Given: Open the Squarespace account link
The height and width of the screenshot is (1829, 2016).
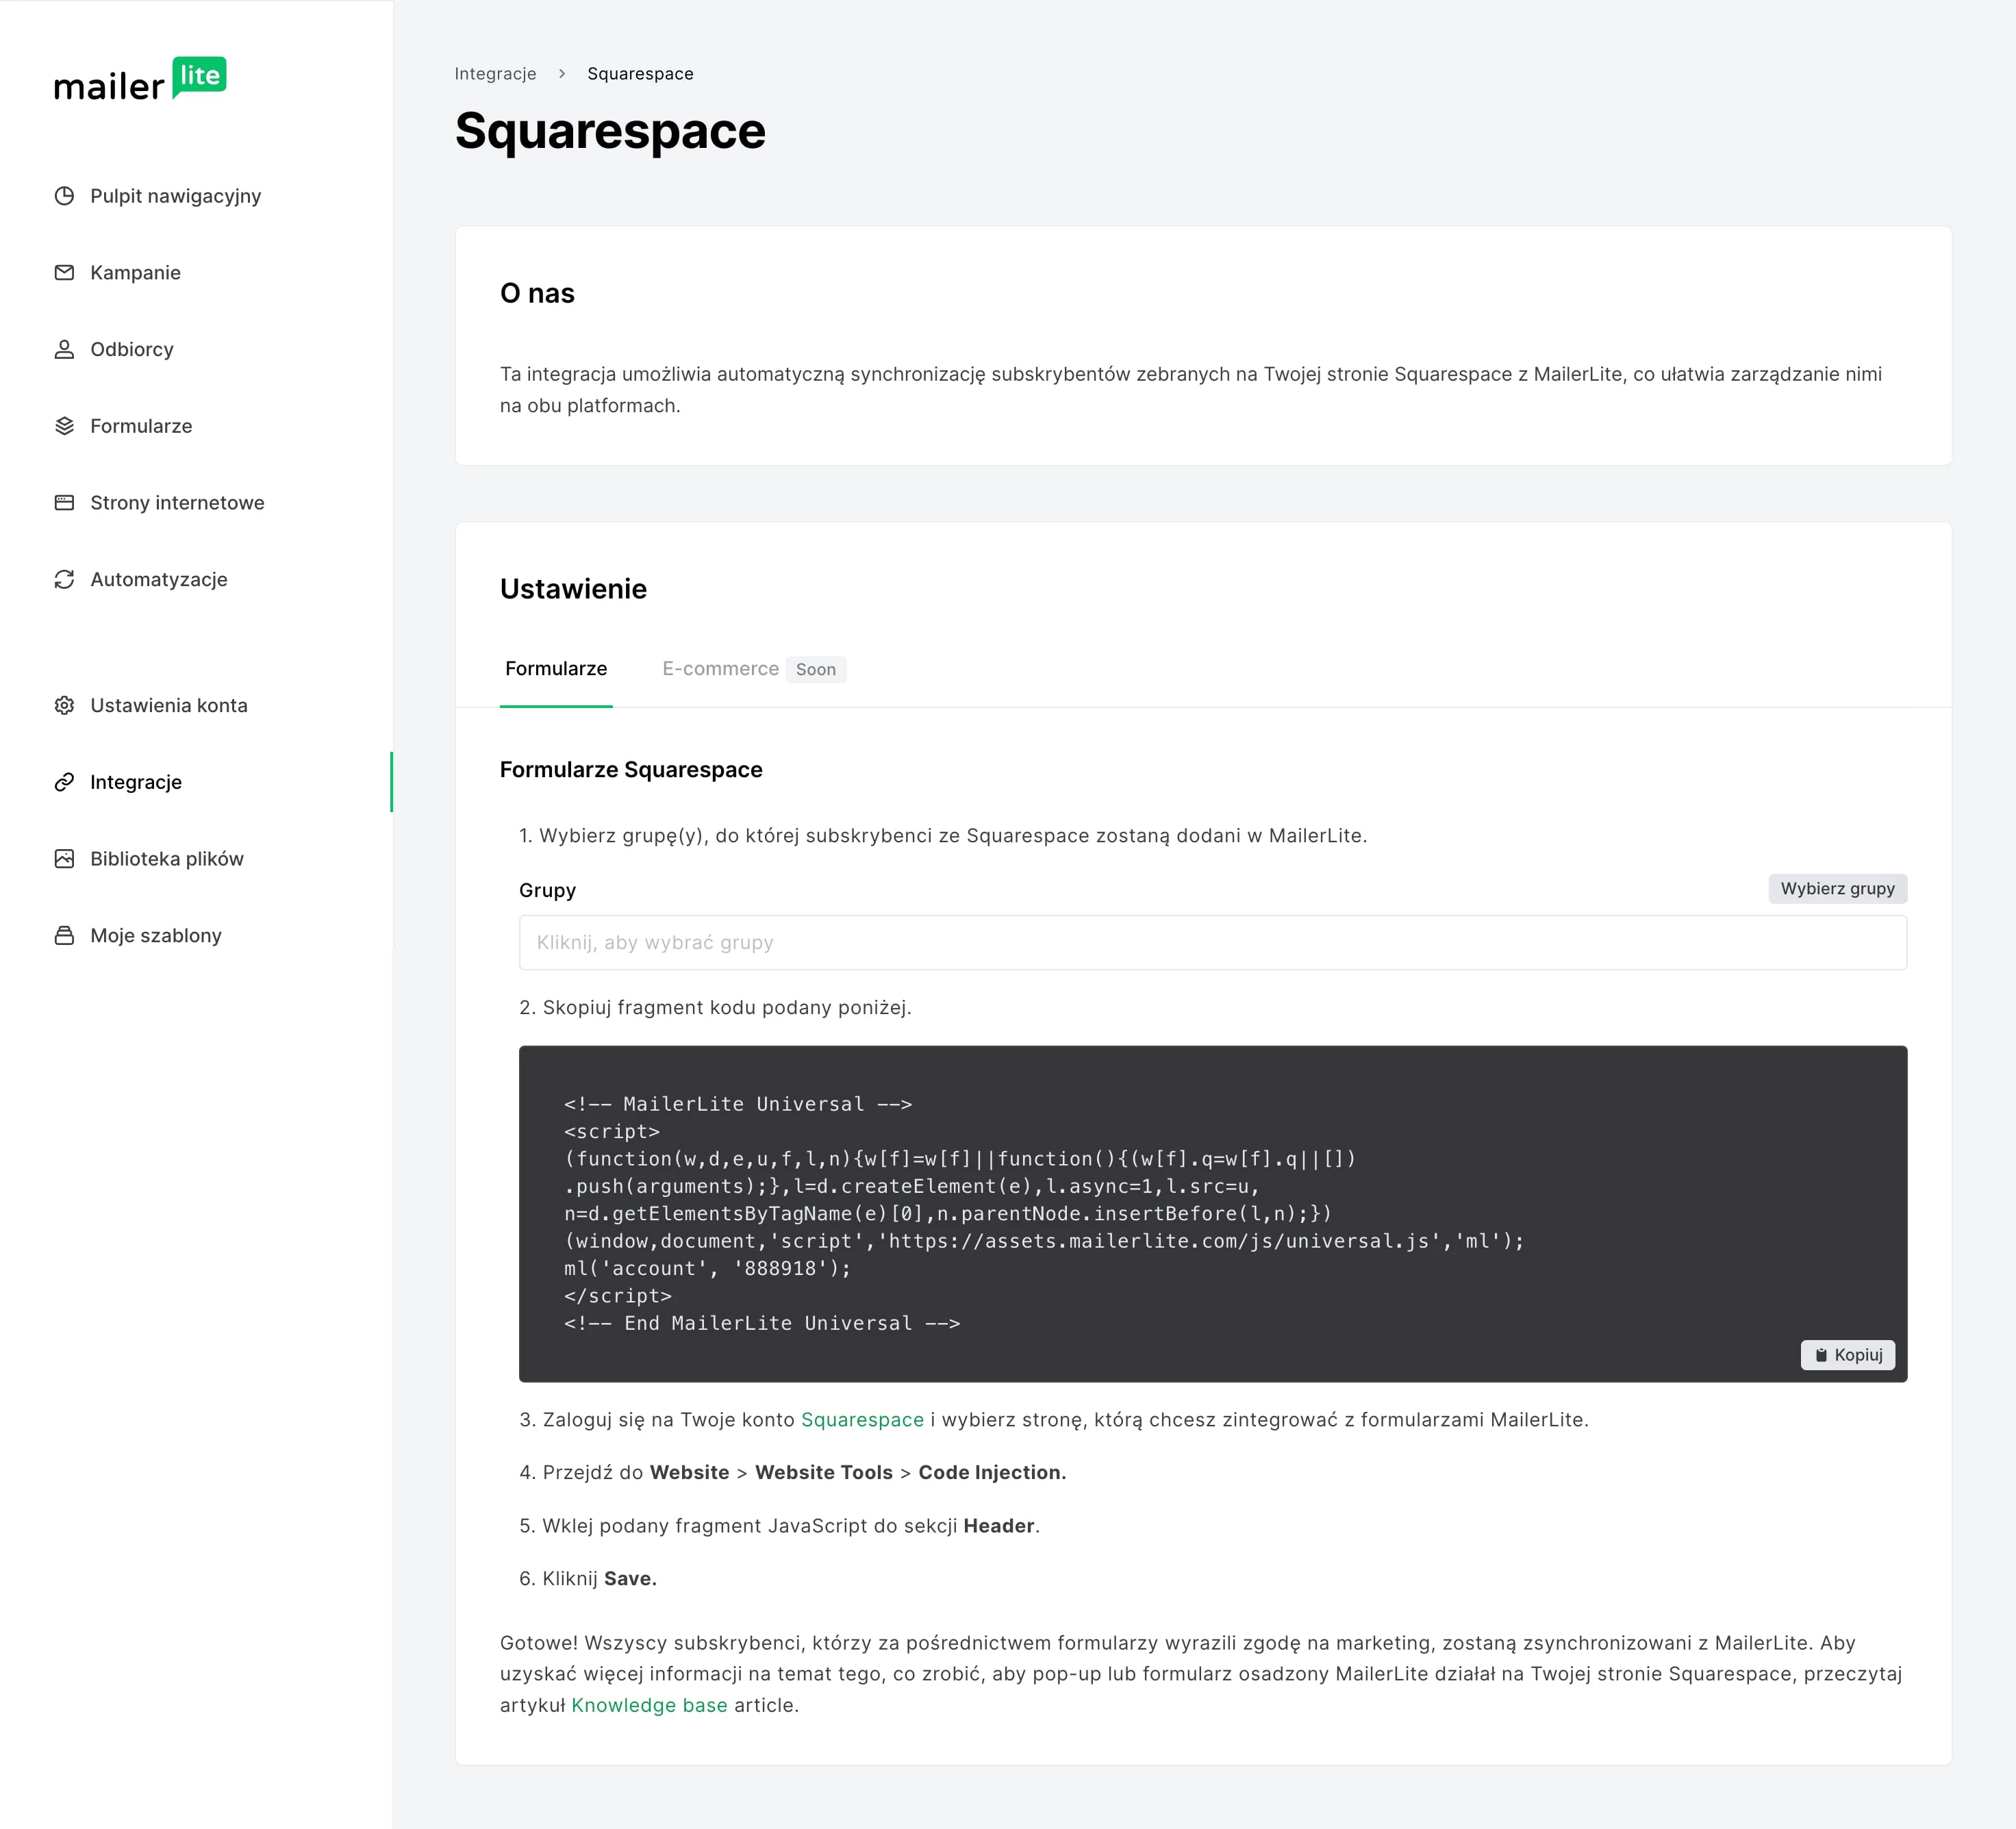Looking at the screenshot, I should point(862,1420).
